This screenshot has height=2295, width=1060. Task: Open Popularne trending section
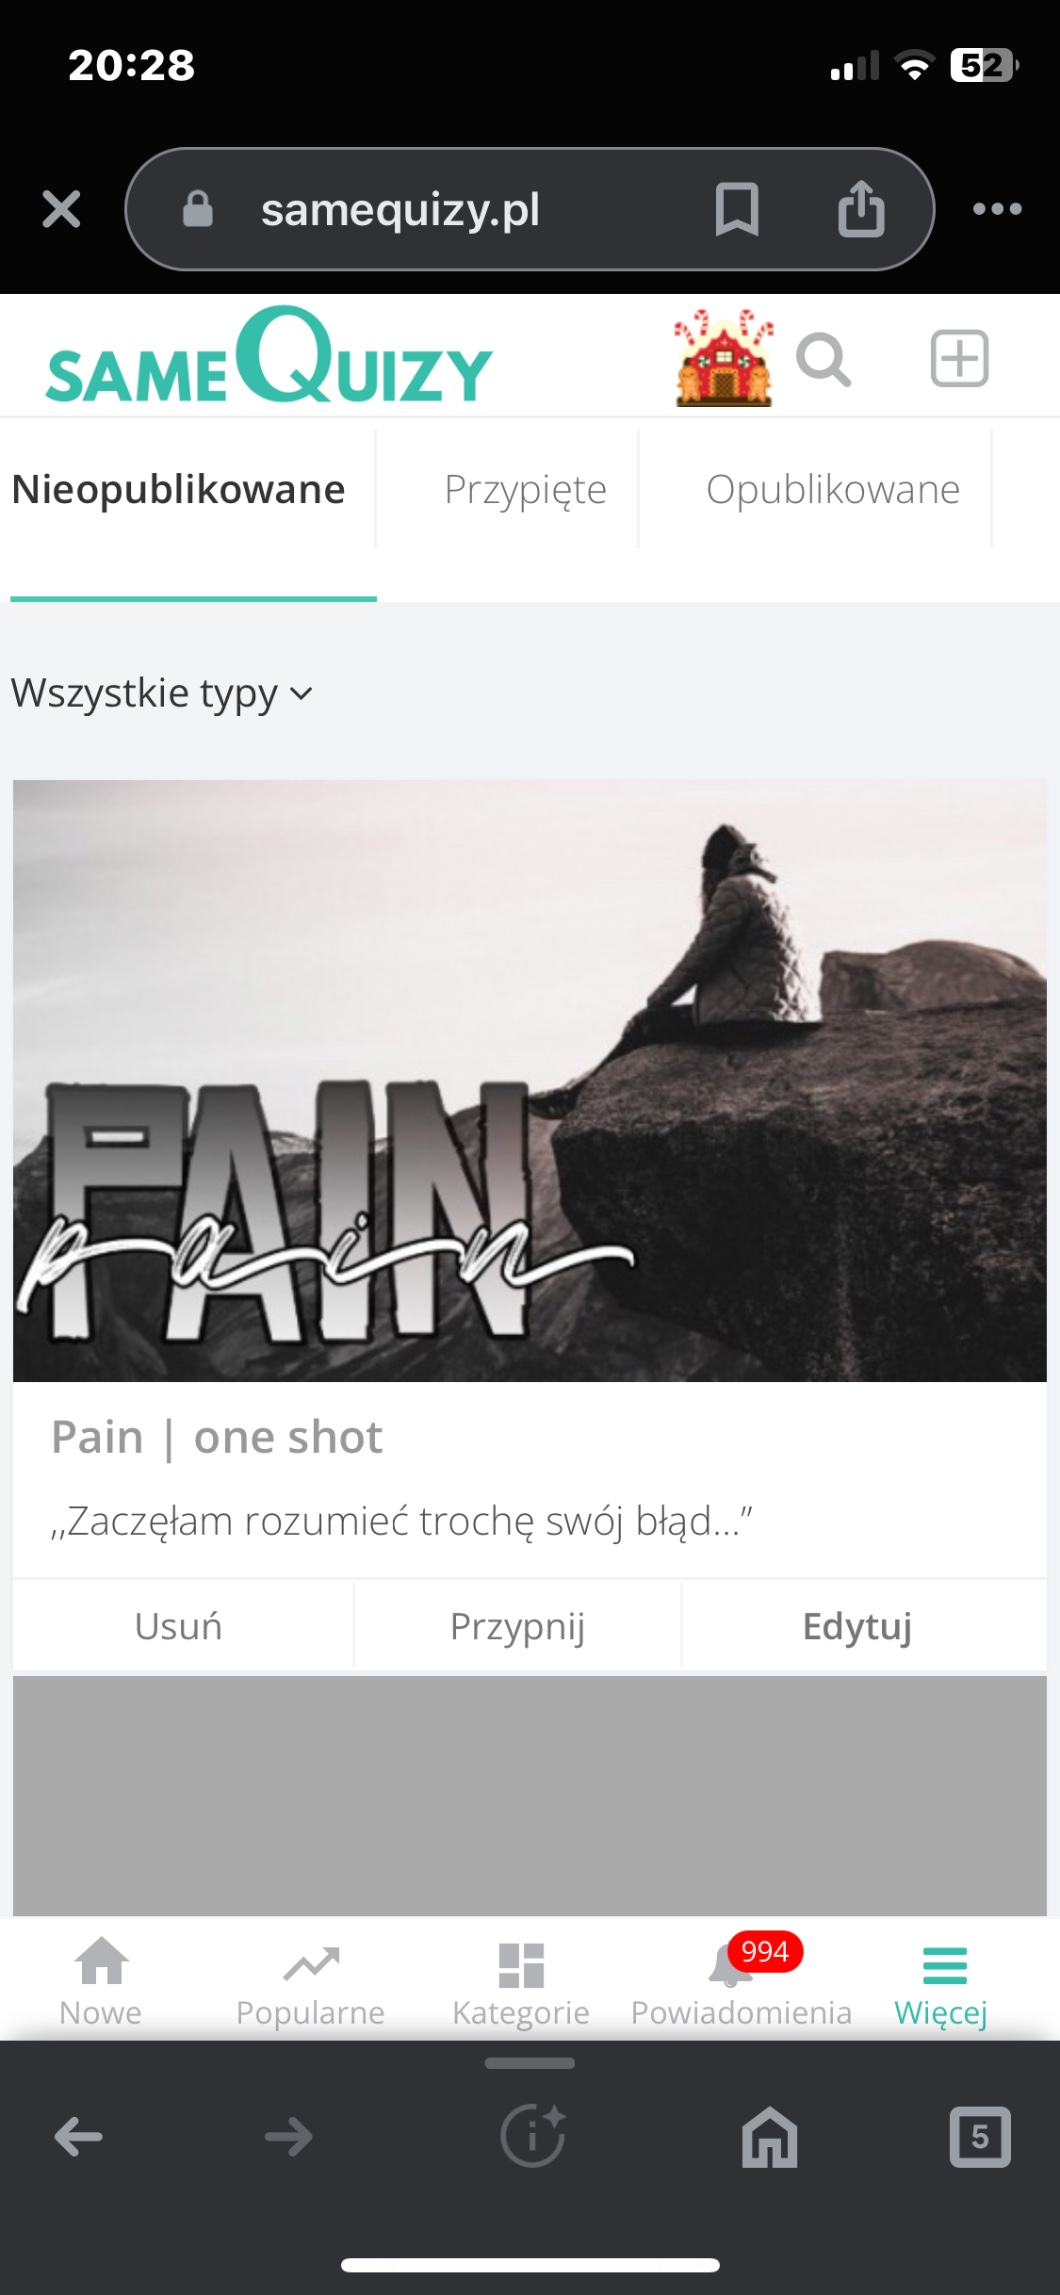click(310, 1982)
